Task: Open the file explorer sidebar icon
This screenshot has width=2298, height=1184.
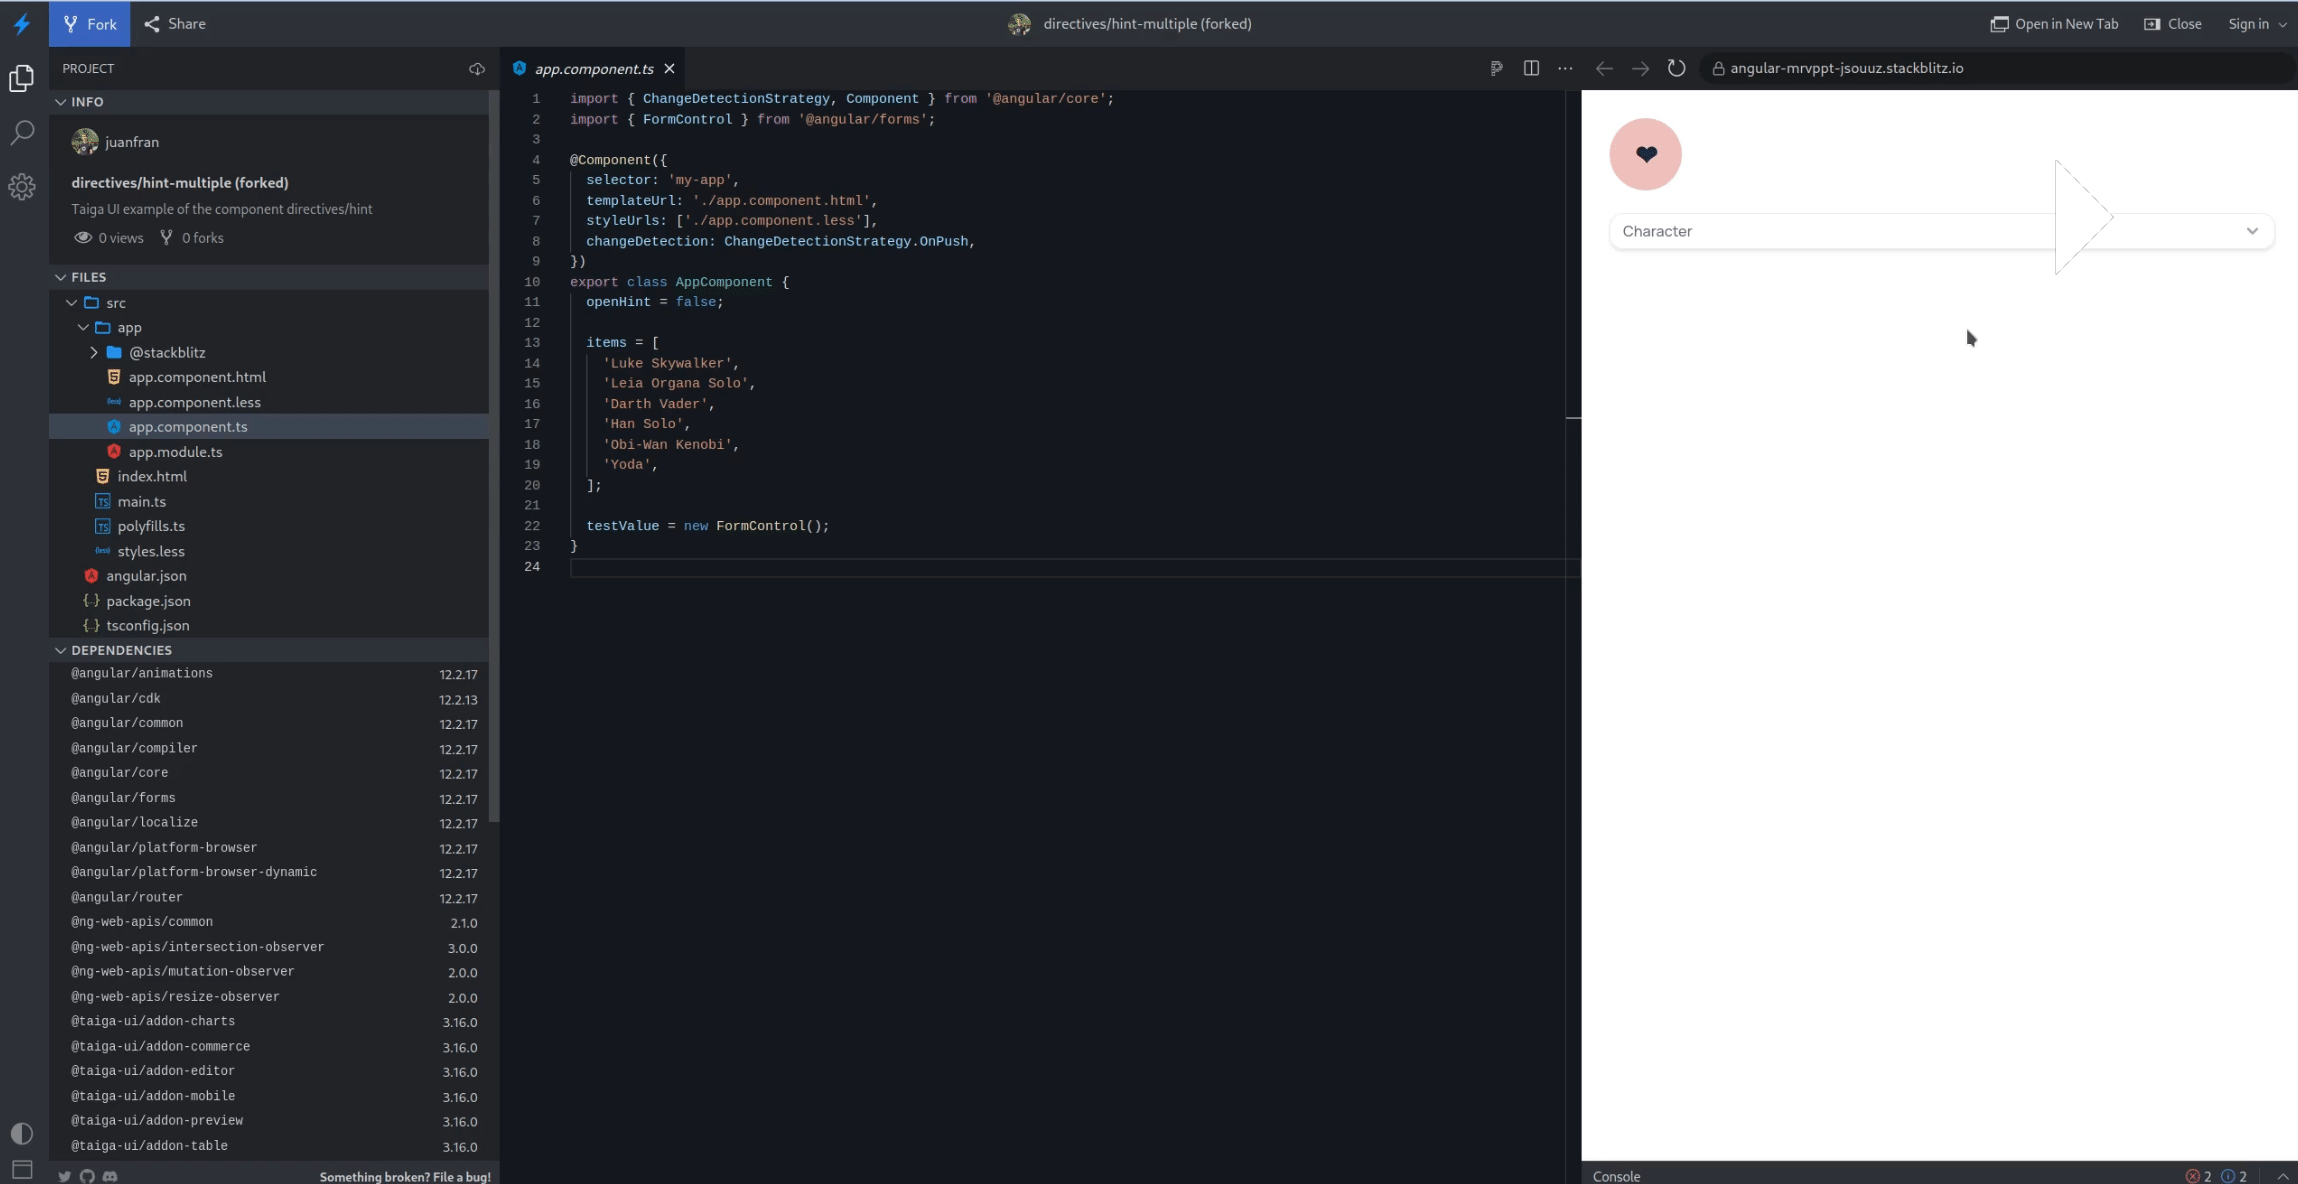Action: (x=22, y=78)
